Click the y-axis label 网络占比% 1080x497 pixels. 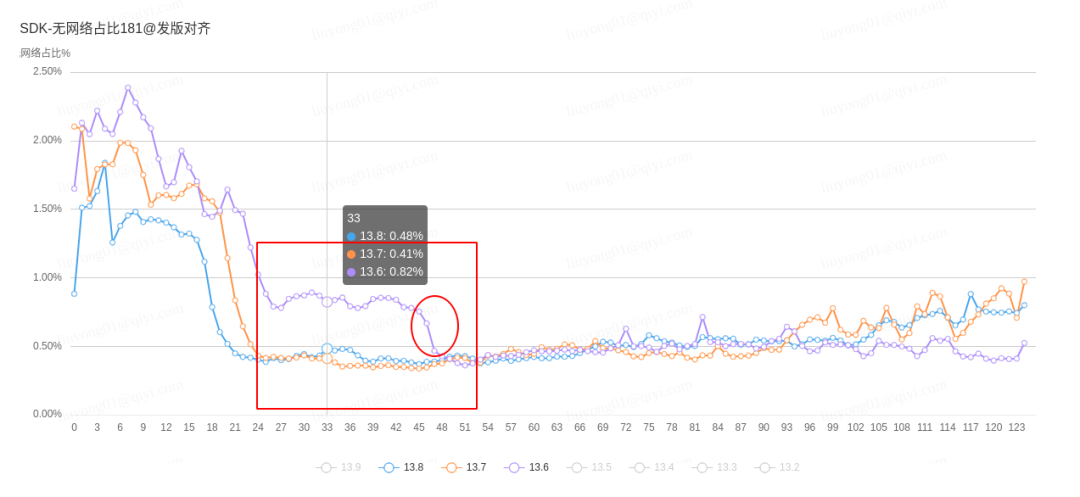[45, 53]
